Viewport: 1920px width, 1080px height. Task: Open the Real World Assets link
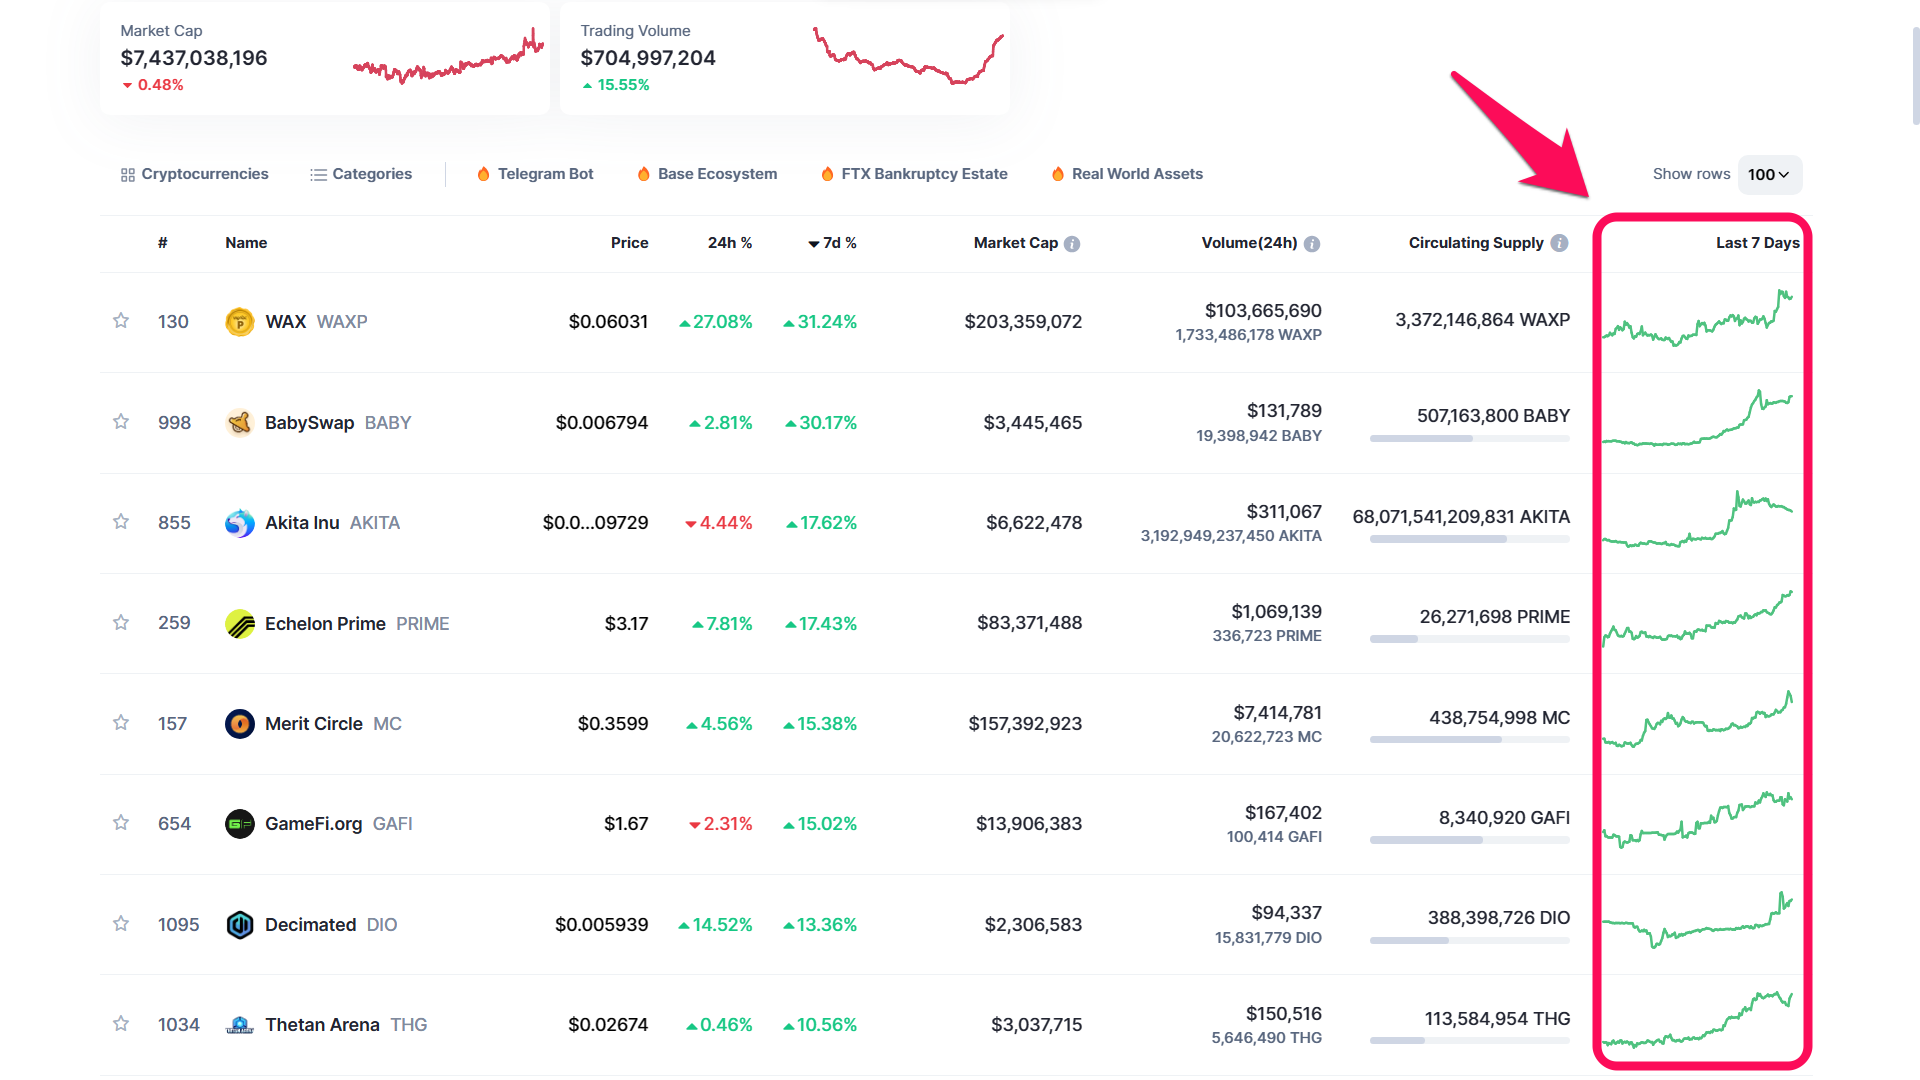pyautogui.click(x=1127, y=174)
